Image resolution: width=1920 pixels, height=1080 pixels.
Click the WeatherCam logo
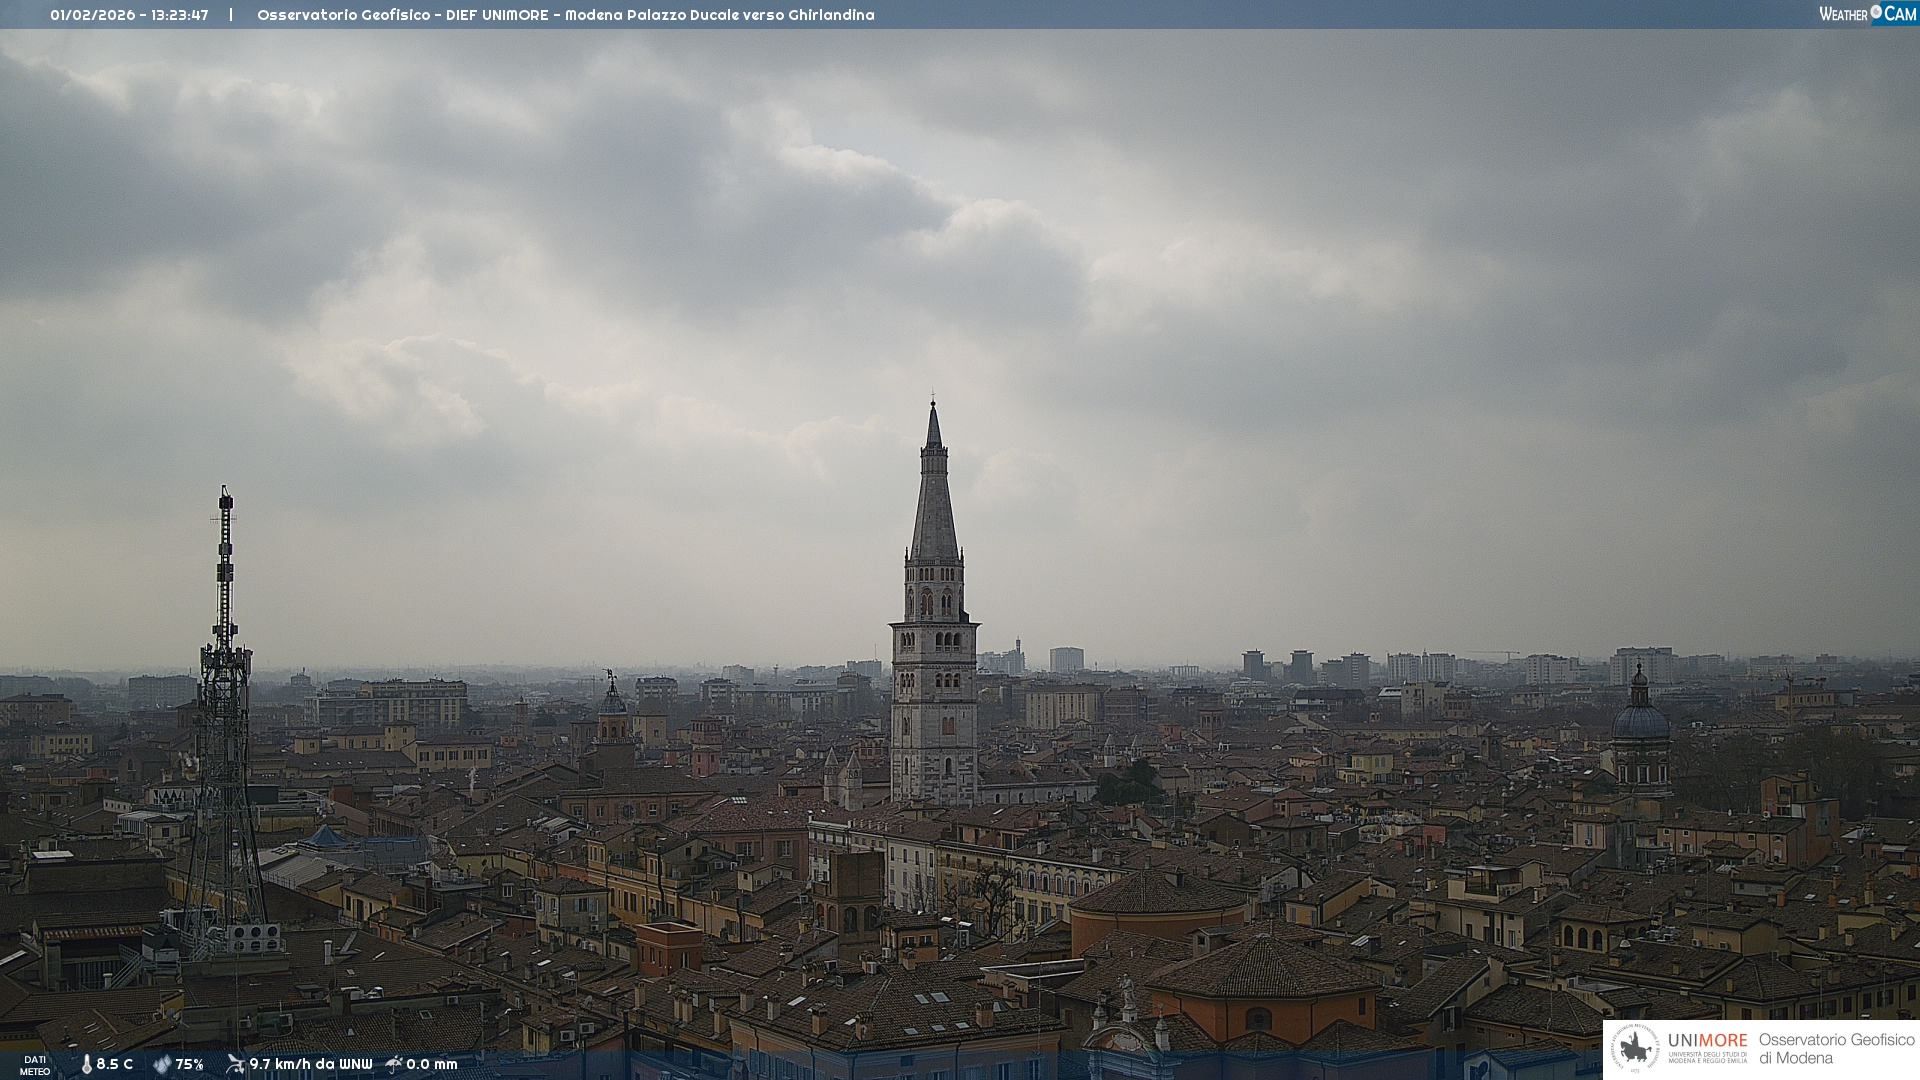(x=1867, y=14)
